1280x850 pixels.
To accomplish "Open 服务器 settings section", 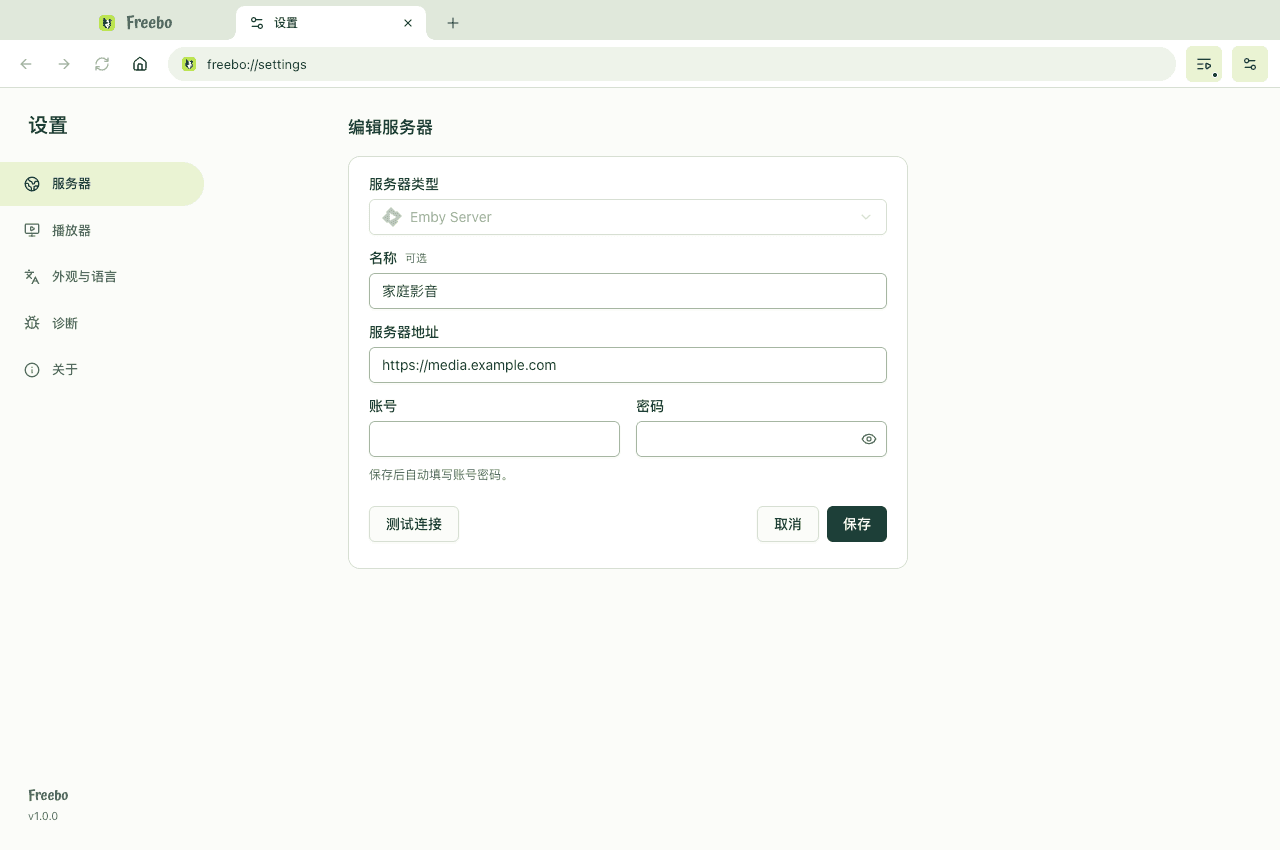I will tap(102, 184).
